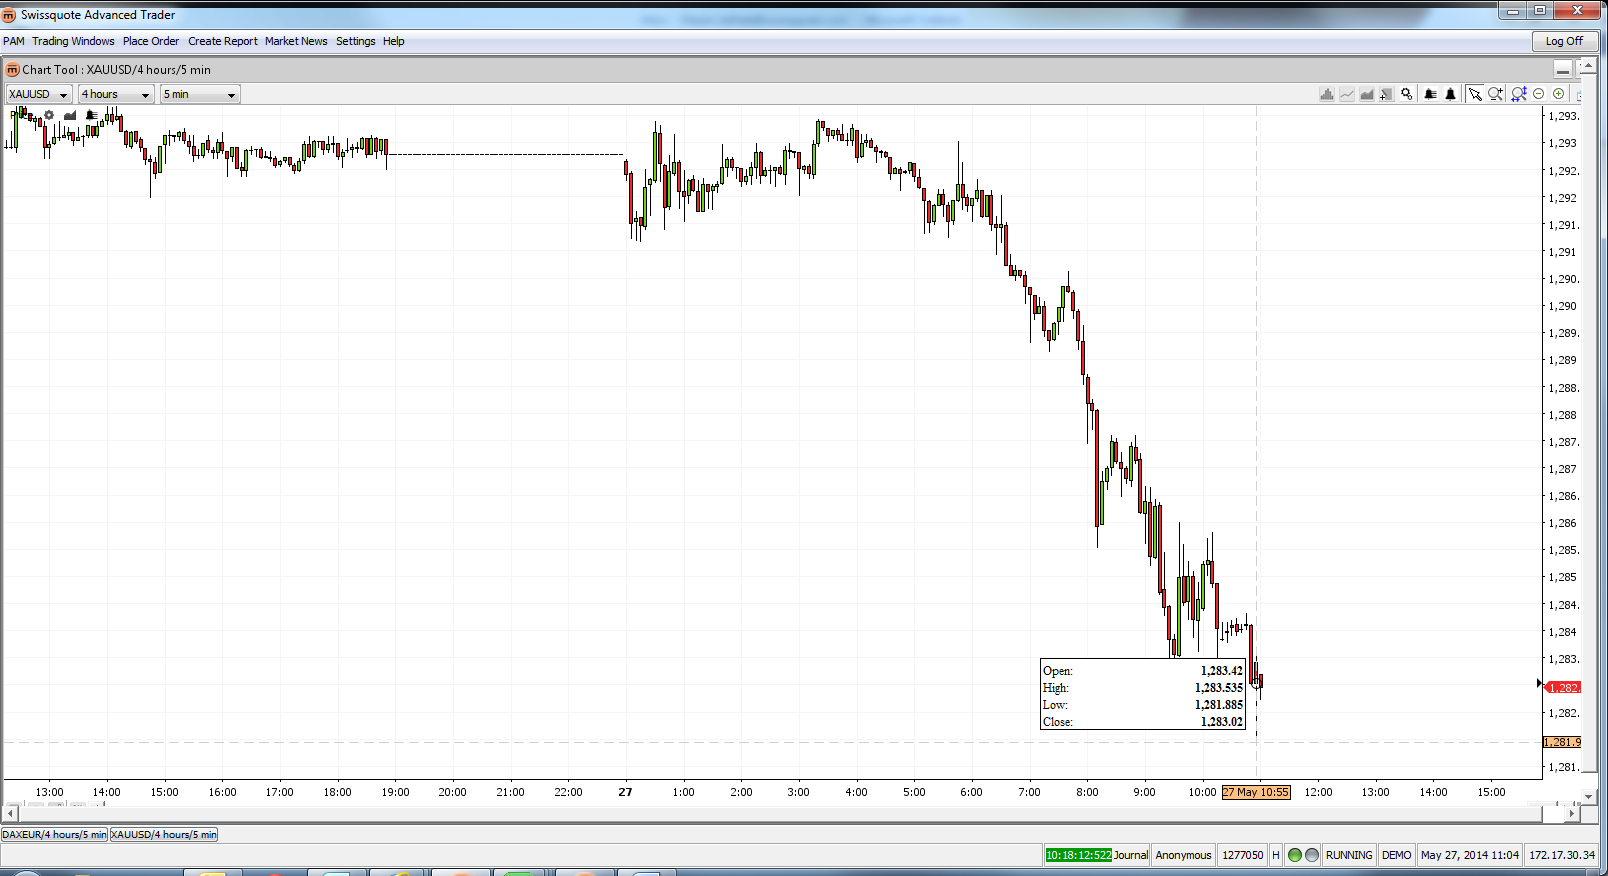Viewport: 1608px width, 876px height.
Task: Click the Anonymous status bar label
Action: point(1183,855)
